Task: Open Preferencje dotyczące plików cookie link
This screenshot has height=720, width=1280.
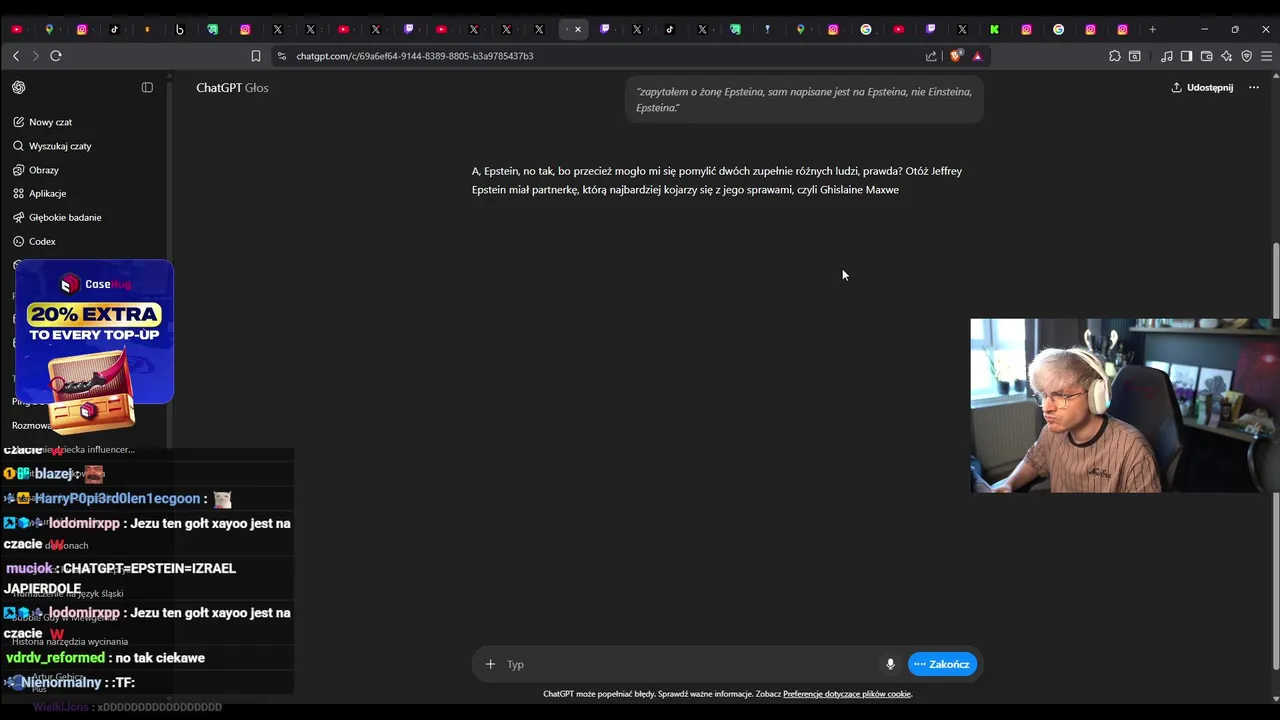Action: pos(847,694)
